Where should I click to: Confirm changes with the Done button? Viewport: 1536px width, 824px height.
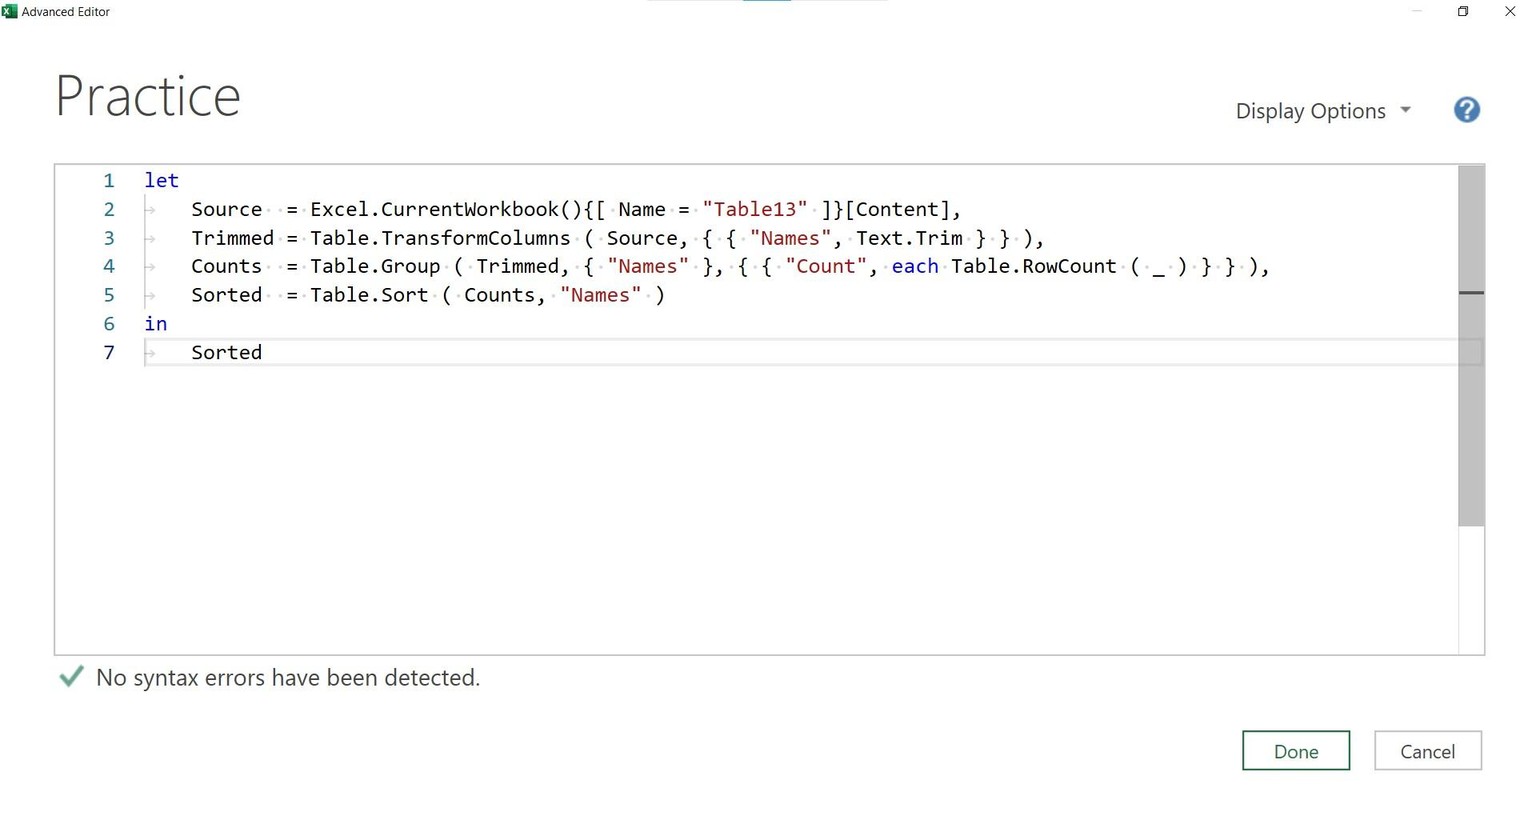coord(1296,751)
